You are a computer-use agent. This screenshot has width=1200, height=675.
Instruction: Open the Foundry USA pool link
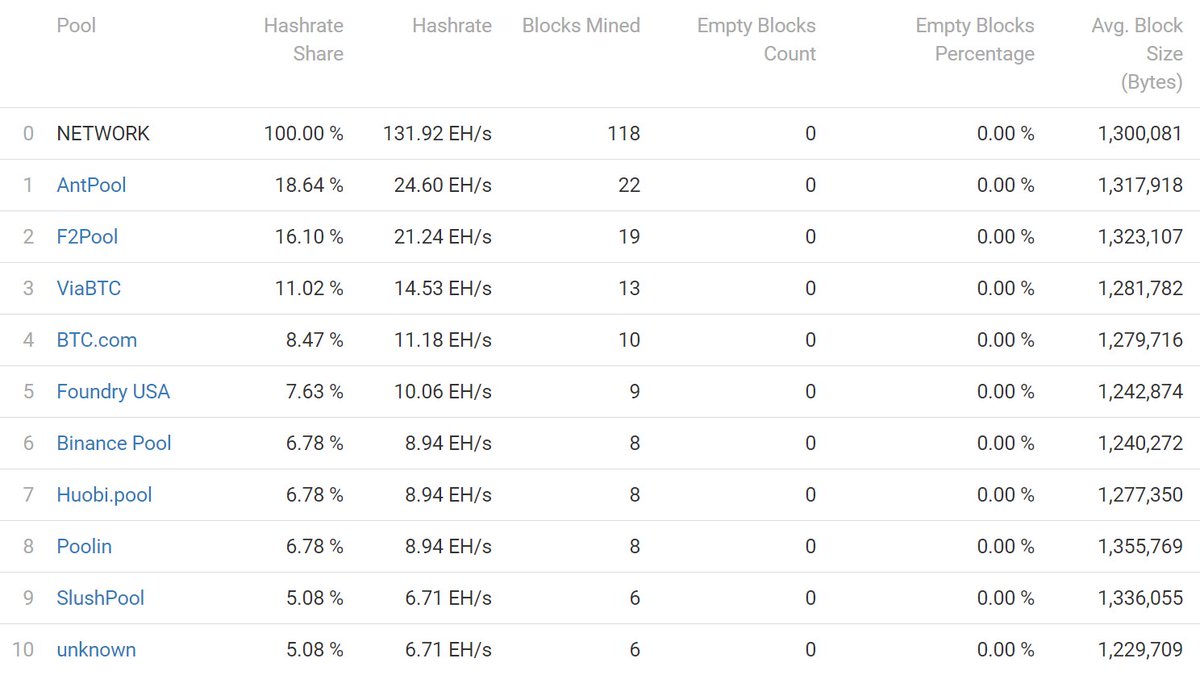[x=113, y=392]
